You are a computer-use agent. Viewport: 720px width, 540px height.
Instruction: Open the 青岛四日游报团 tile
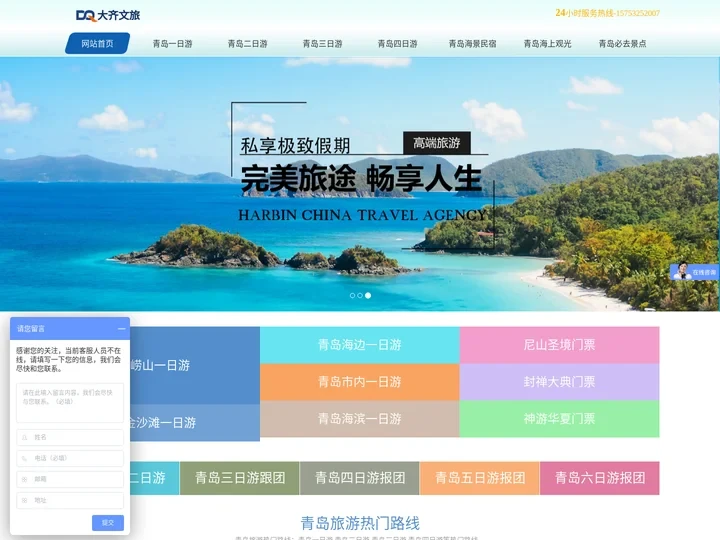(x=360, y=478)
